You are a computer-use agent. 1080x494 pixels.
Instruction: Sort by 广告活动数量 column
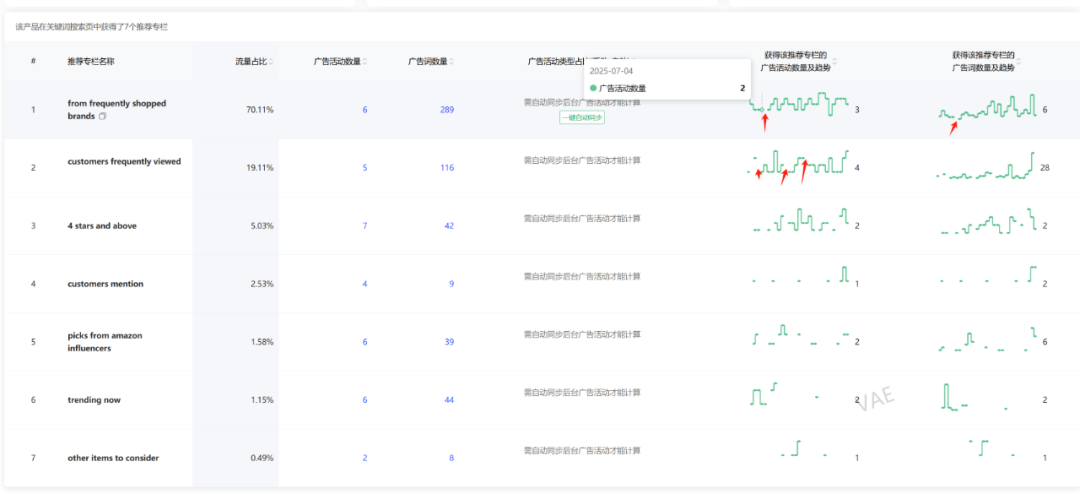(365, 62)
